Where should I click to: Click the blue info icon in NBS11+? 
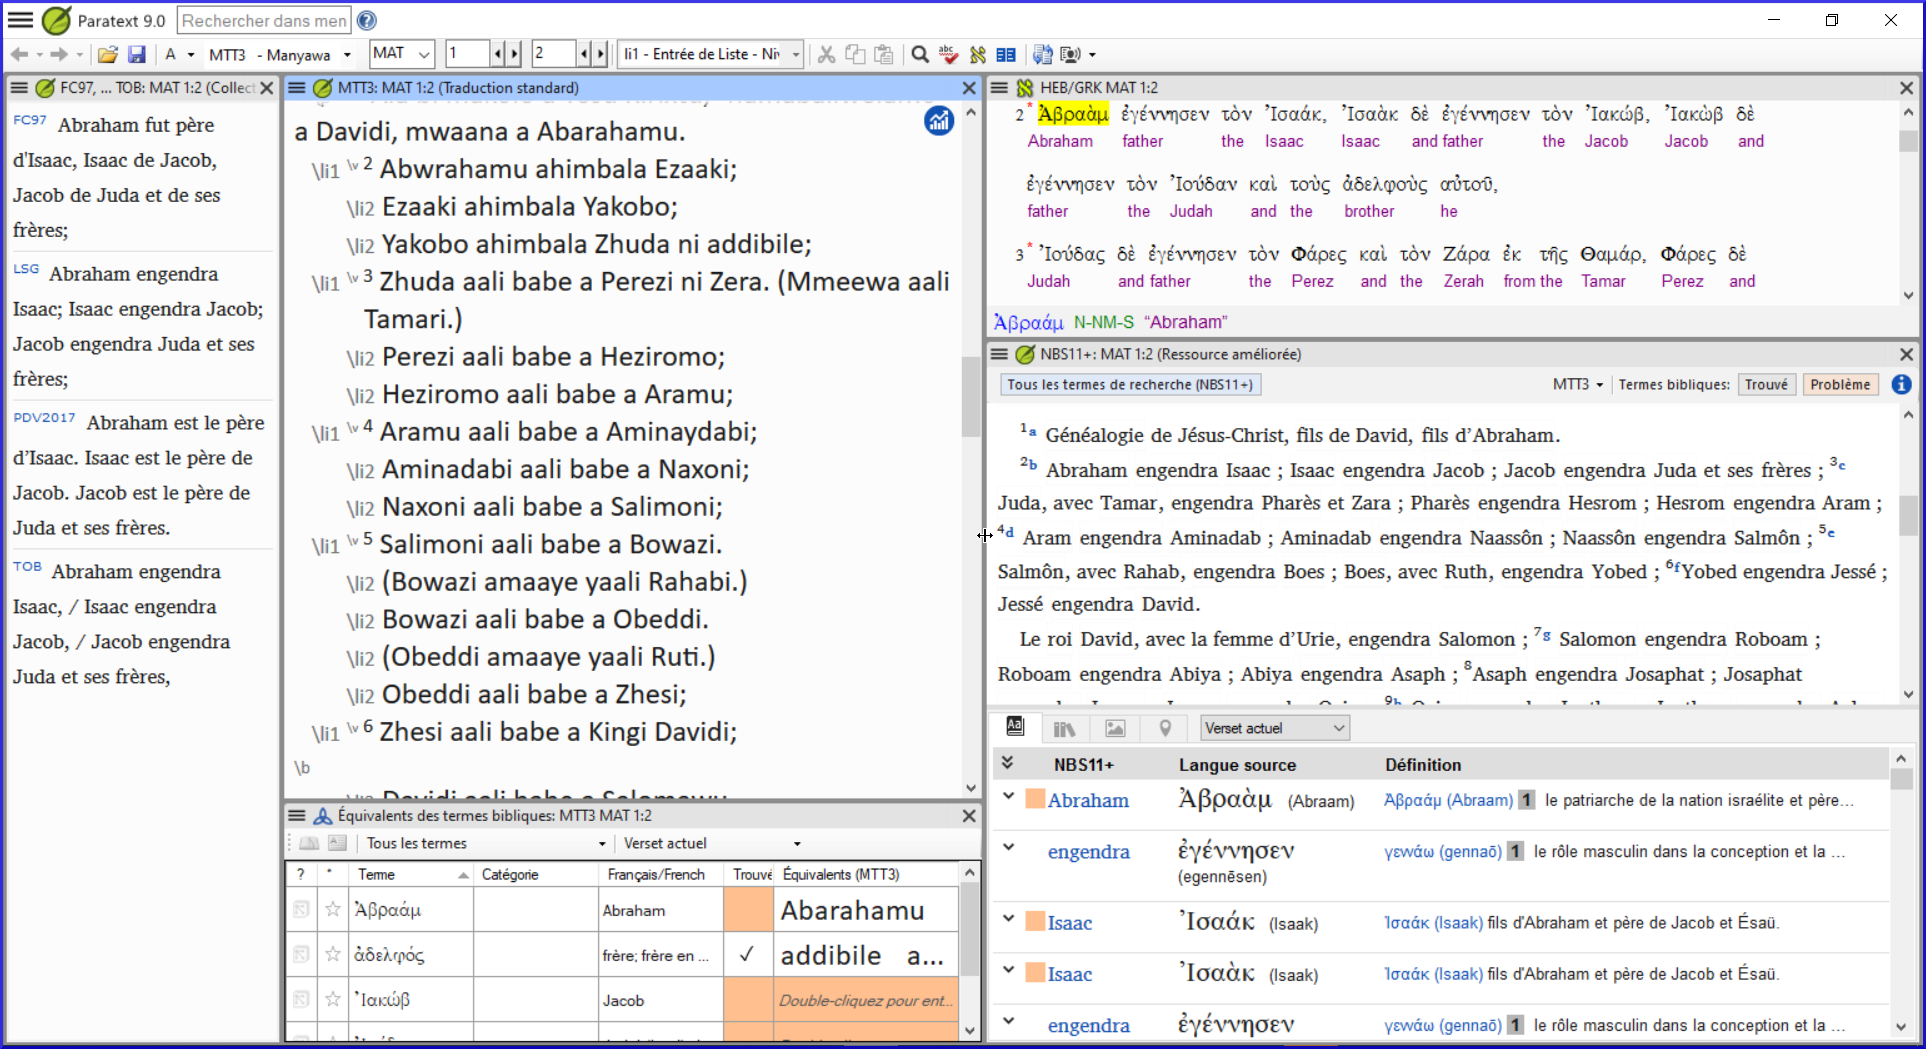[1902, 385]
